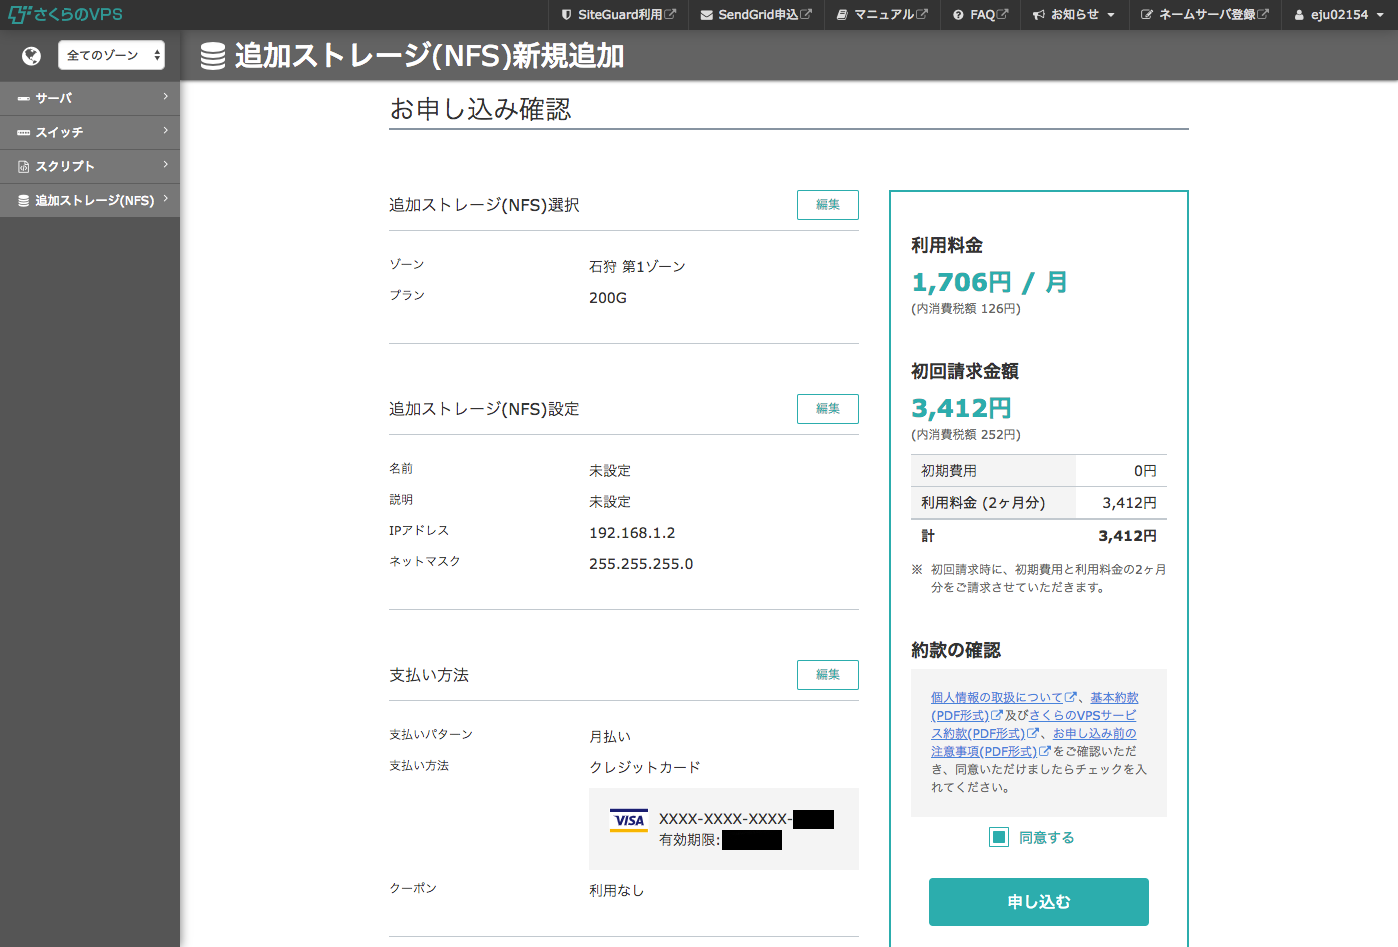Click the 月払い payment pattern value
1398x947 pixels.
pyautogui.click(x=610, y=737)
